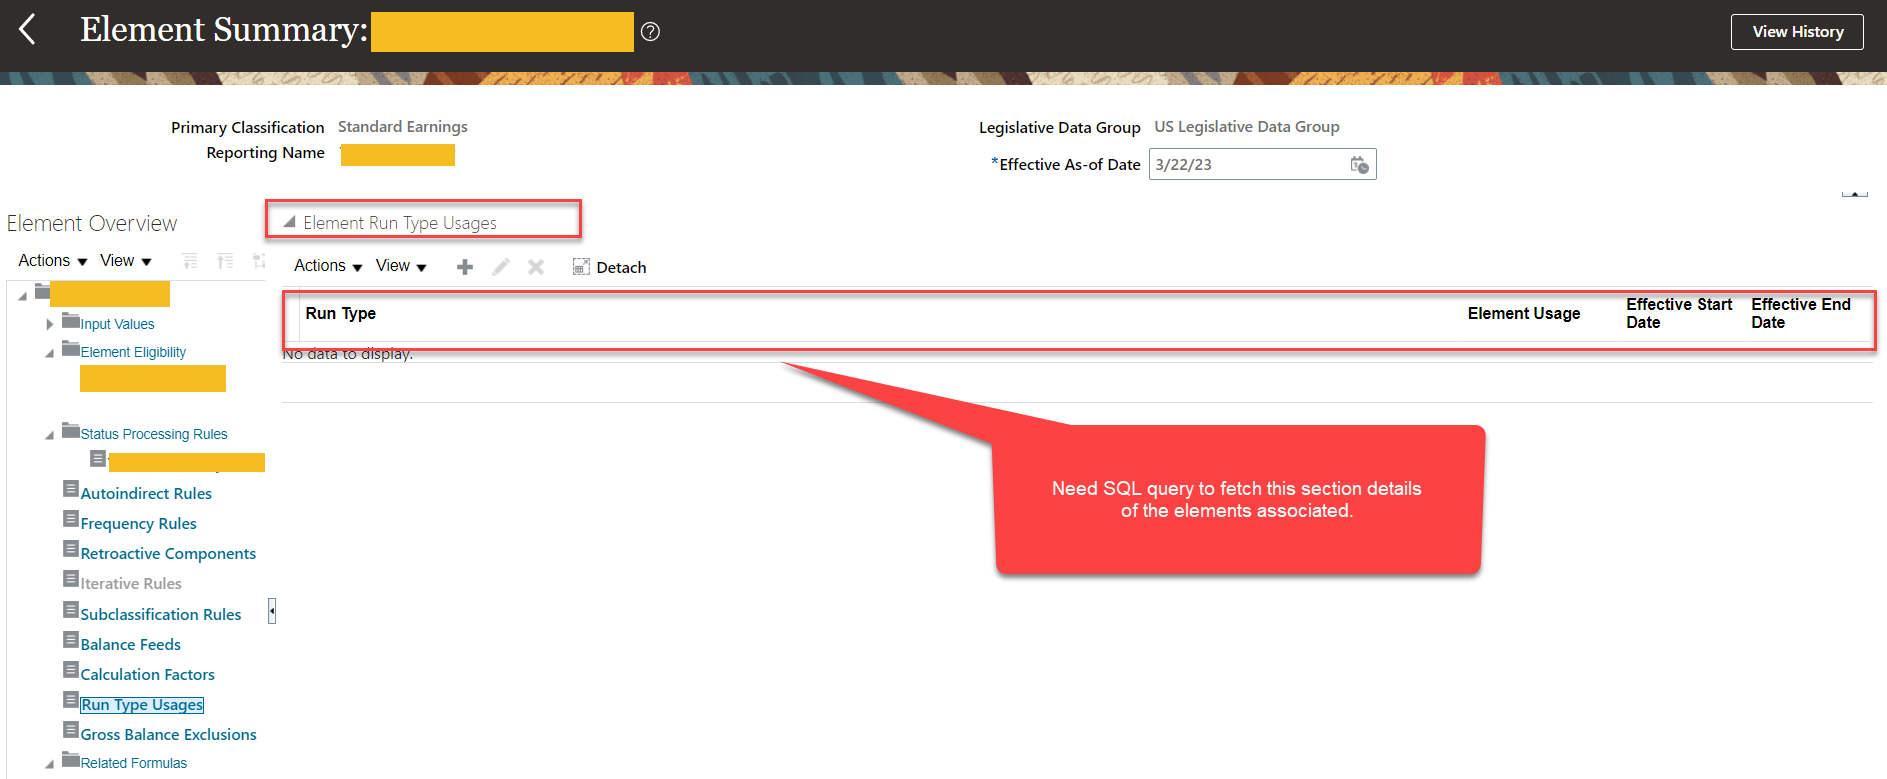Open the Related Formulas tree item

(134, 764)
